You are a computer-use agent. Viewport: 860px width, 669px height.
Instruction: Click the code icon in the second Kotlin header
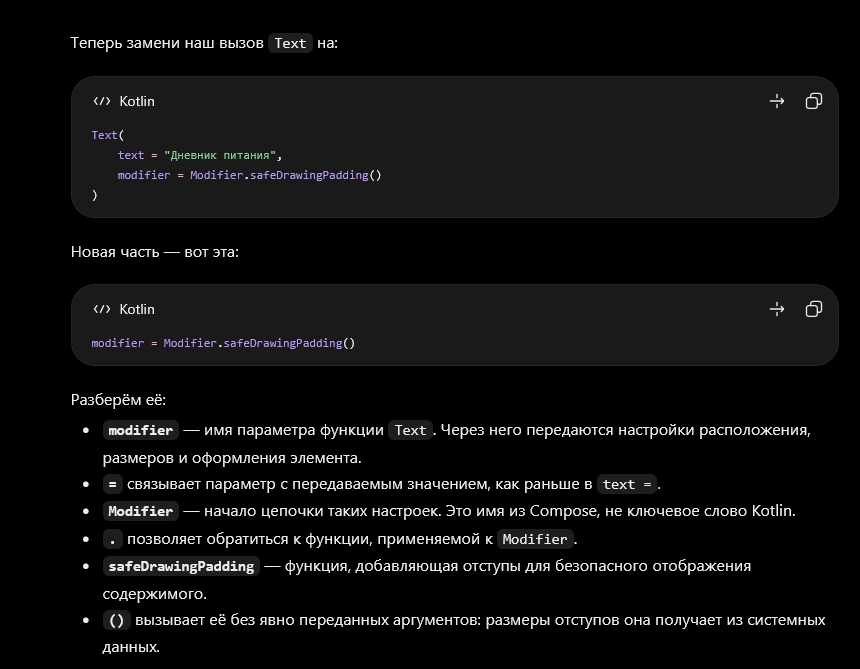click(101, 309)
